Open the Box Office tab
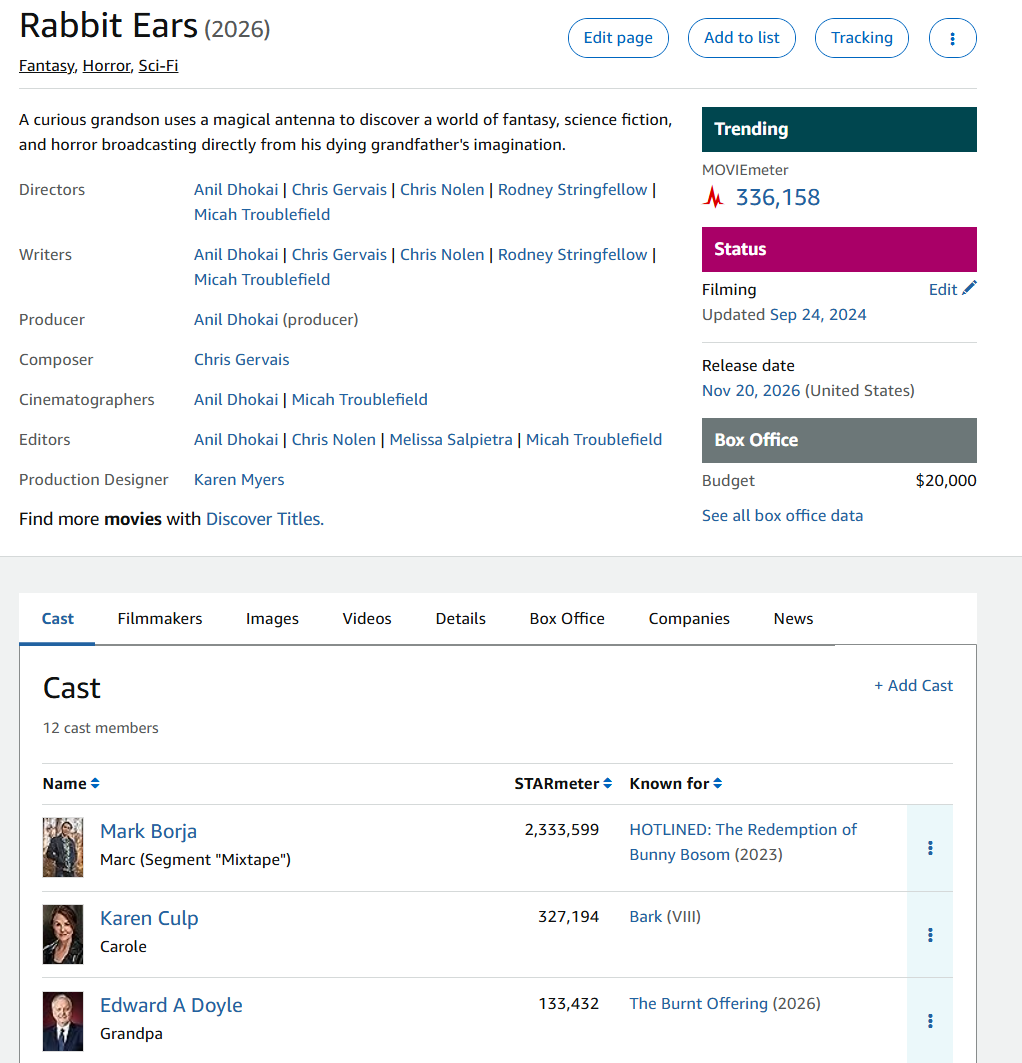This screenshot has width=1022, height=1063. (567, 619)
